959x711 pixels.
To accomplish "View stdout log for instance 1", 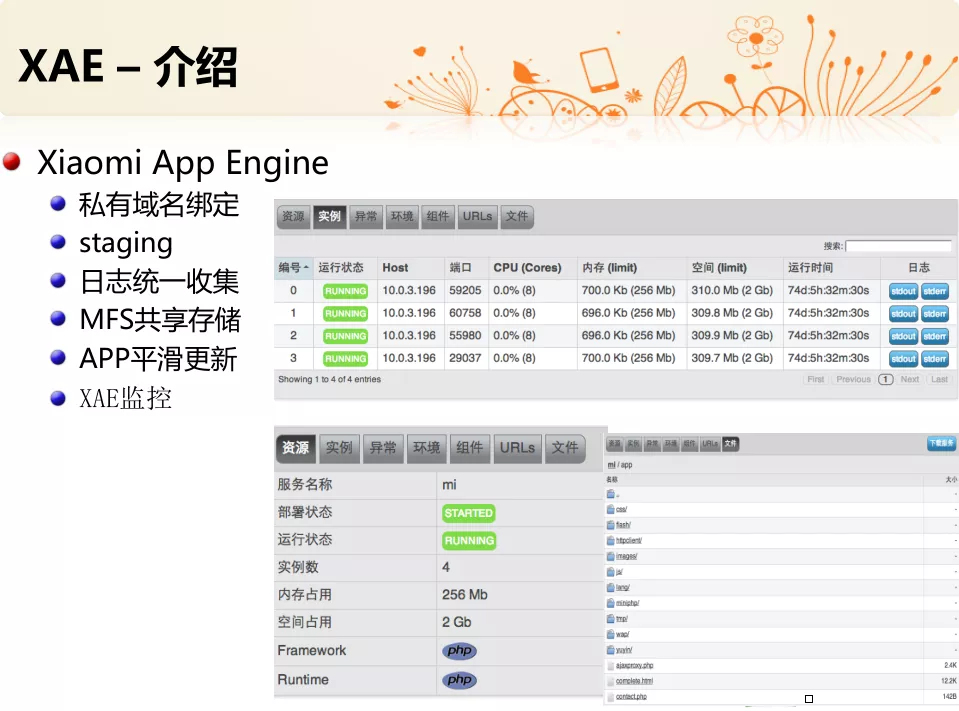I will click(903, 314).
